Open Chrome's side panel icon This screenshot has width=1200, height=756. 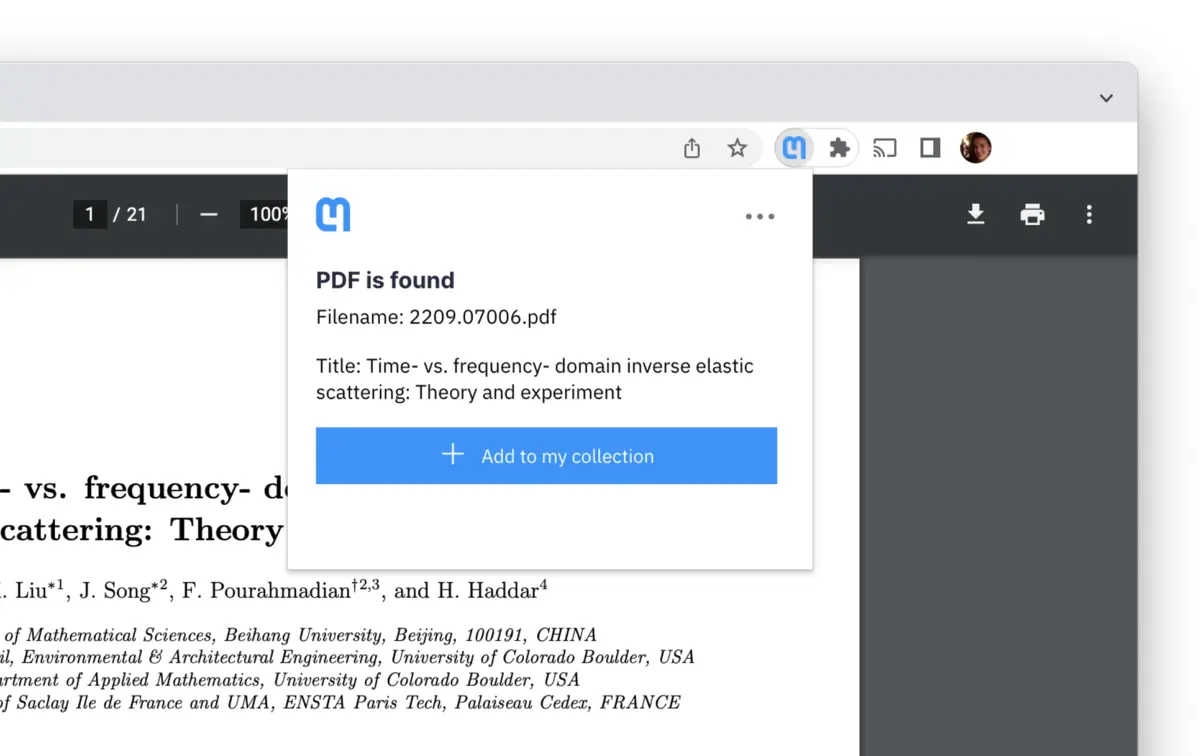[x=929, y=147]
